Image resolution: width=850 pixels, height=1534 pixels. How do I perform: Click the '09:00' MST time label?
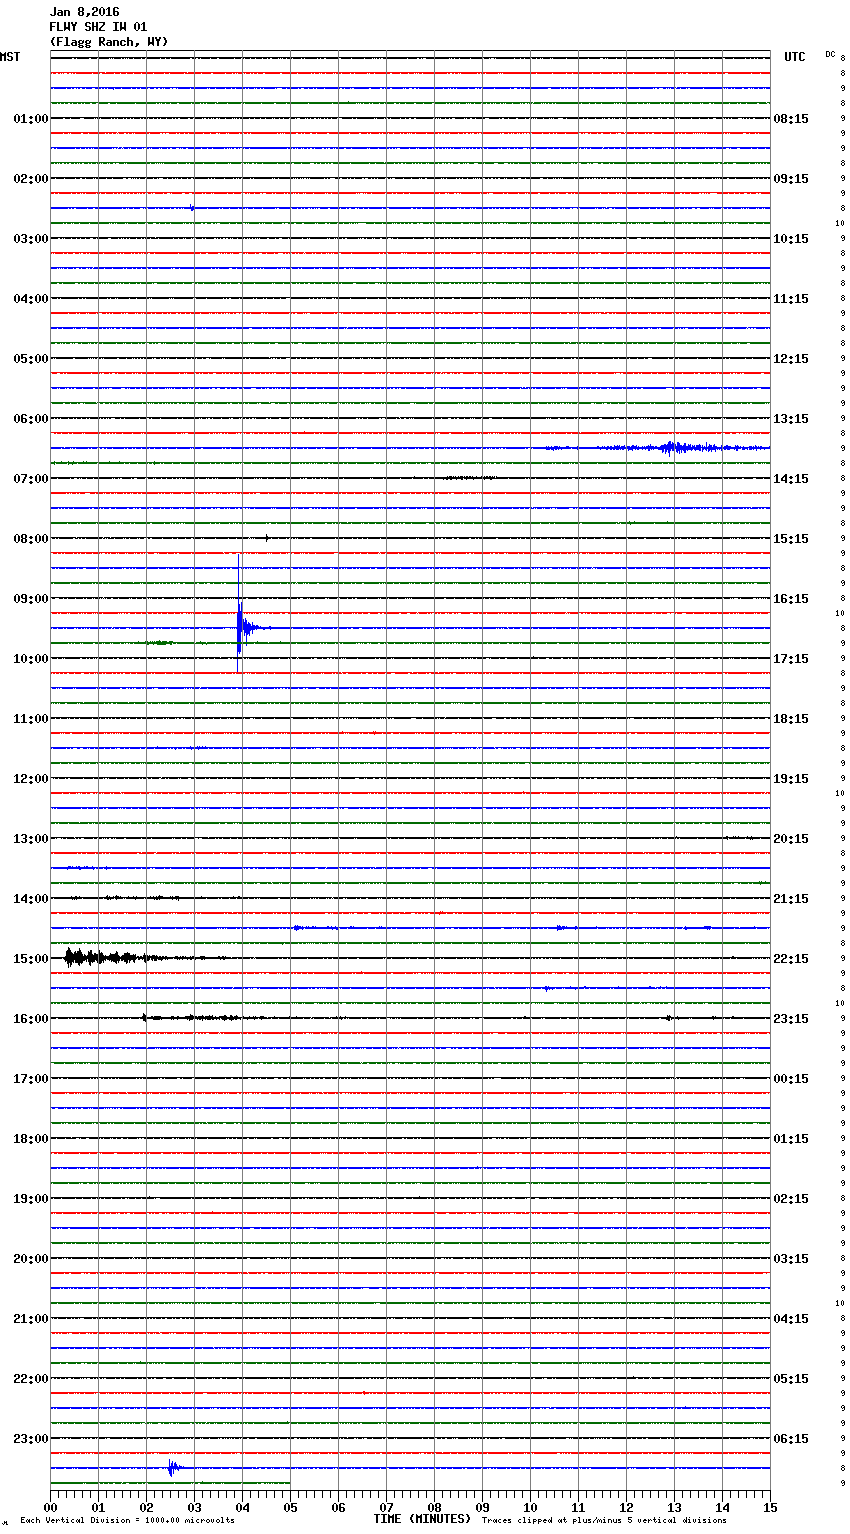click(31, 599)
